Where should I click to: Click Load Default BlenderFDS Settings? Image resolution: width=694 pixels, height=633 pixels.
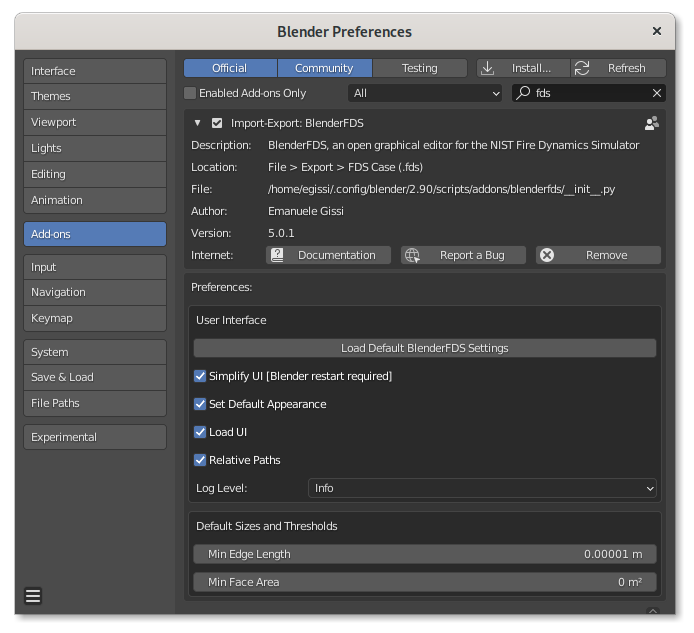[x=425, y=348]
